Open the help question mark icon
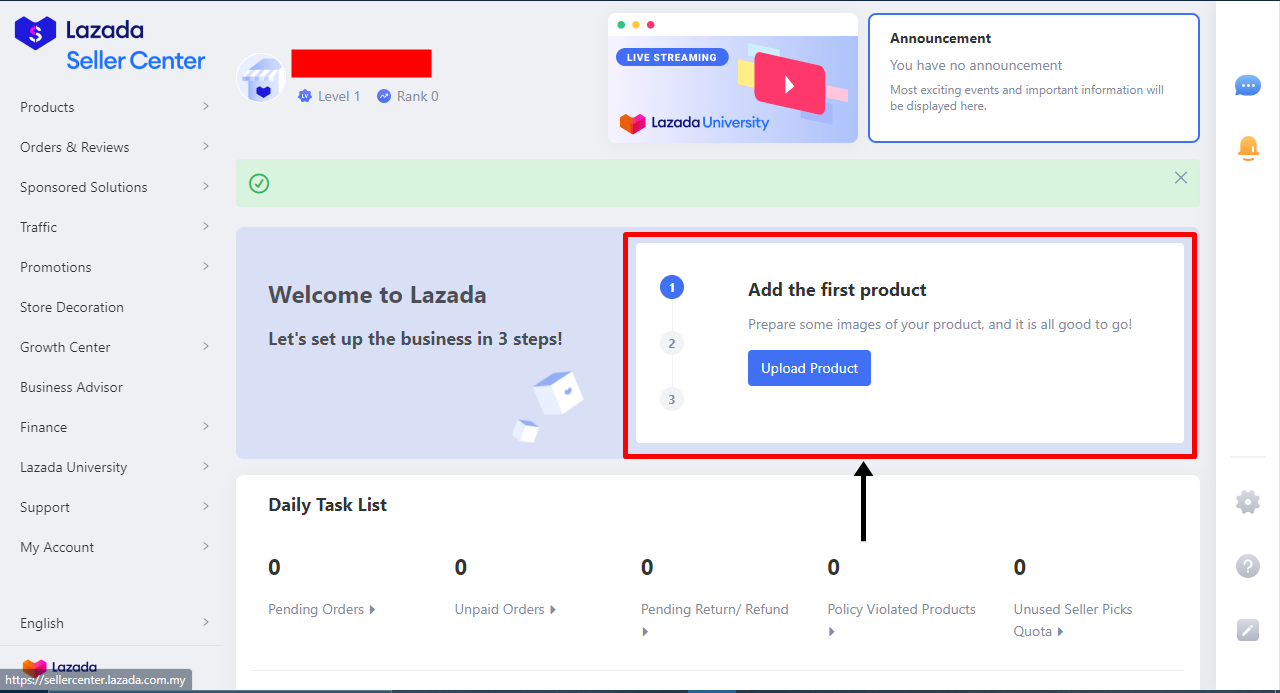 point(1248,566)
